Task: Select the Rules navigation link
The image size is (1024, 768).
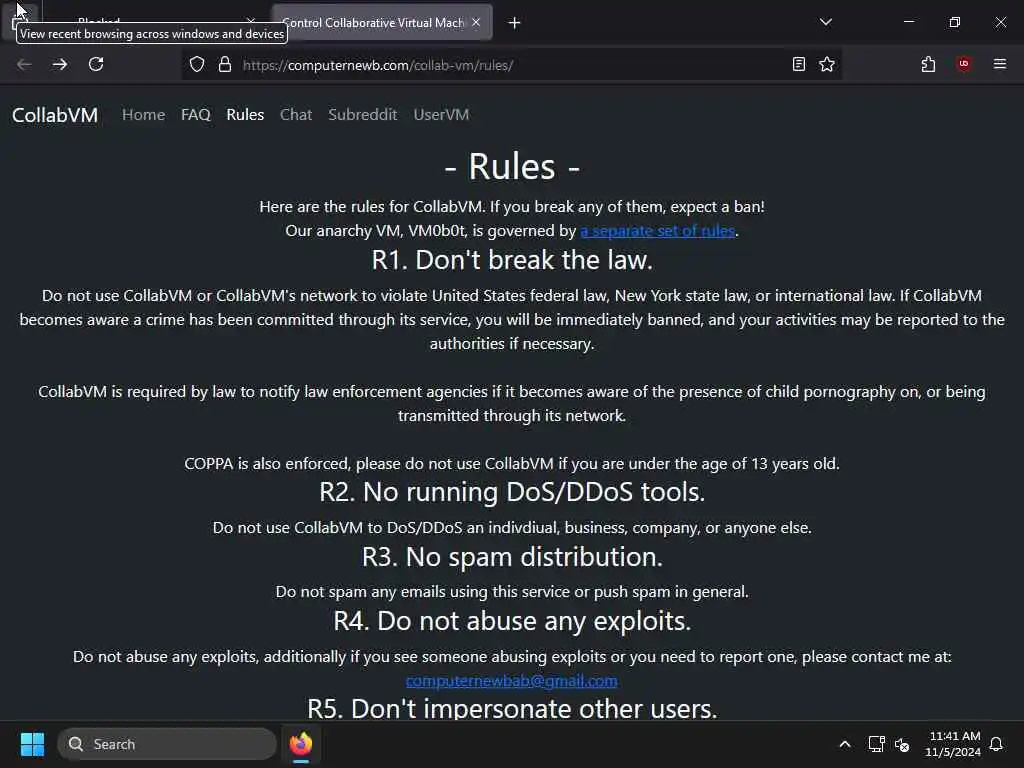Action: [245, 115]
